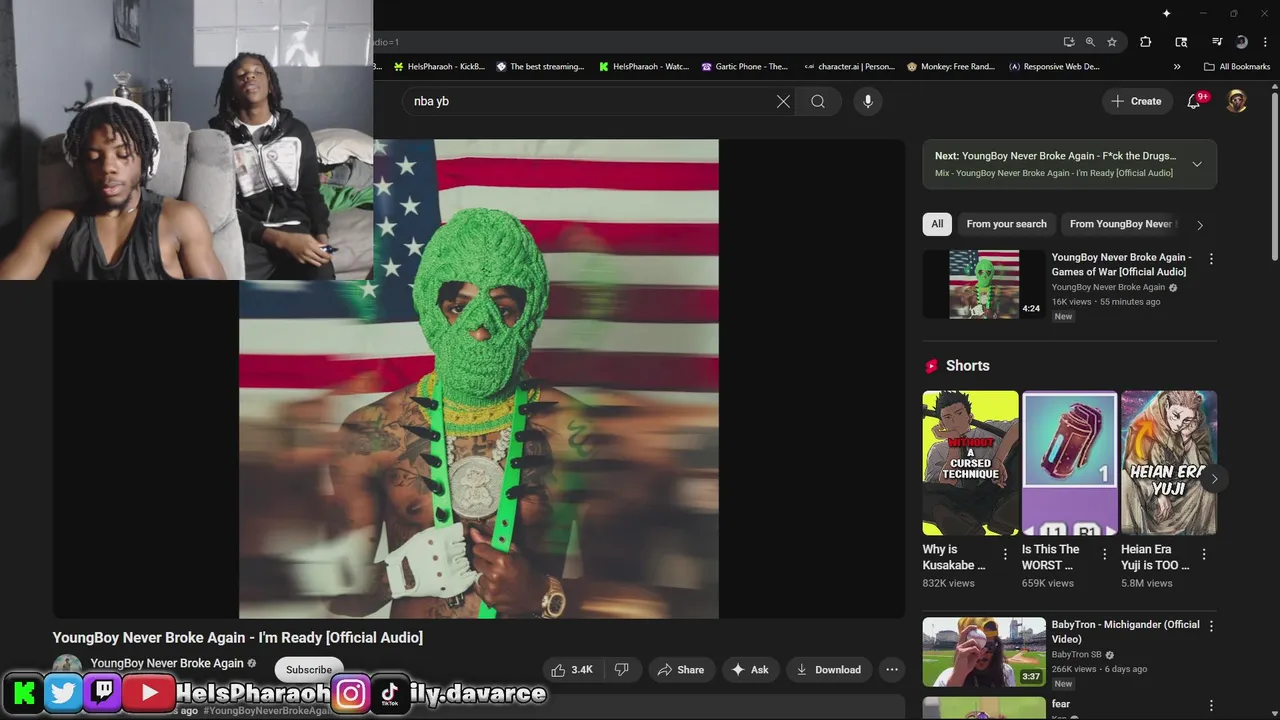Open HelsPharaoh - Kick bookmark
Viewport: 1280px width, 720px height.
[x=440, y=67]
